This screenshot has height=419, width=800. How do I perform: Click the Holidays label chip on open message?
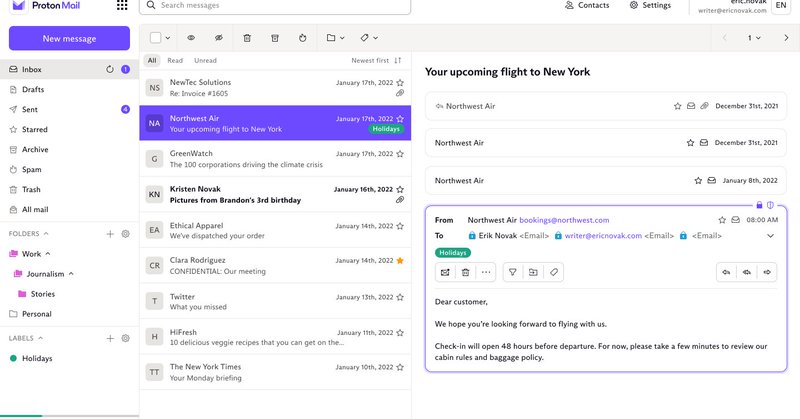[x=453, y=253]
